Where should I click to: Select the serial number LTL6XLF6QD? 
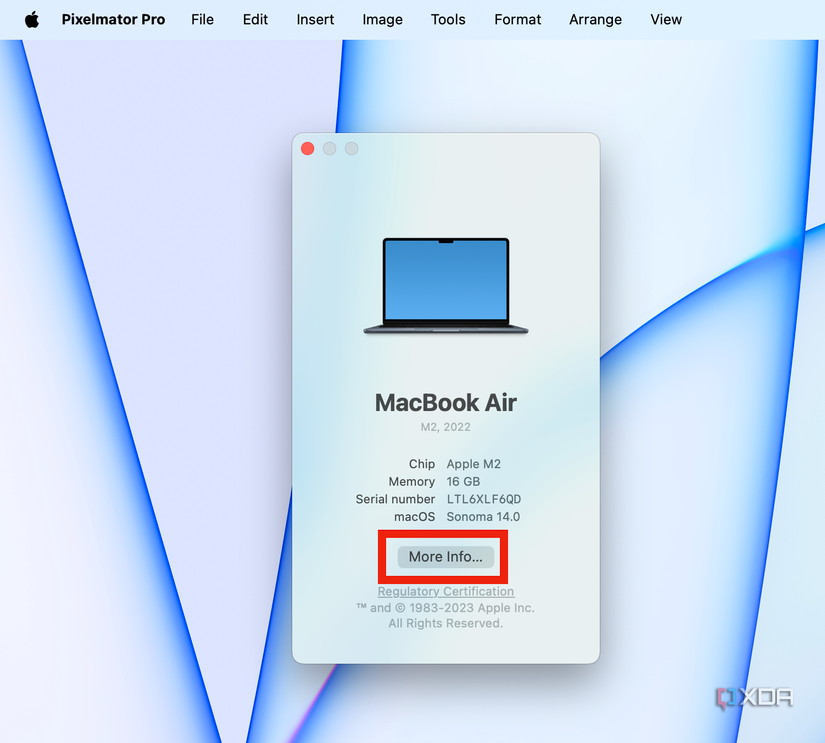click(483, 499)
